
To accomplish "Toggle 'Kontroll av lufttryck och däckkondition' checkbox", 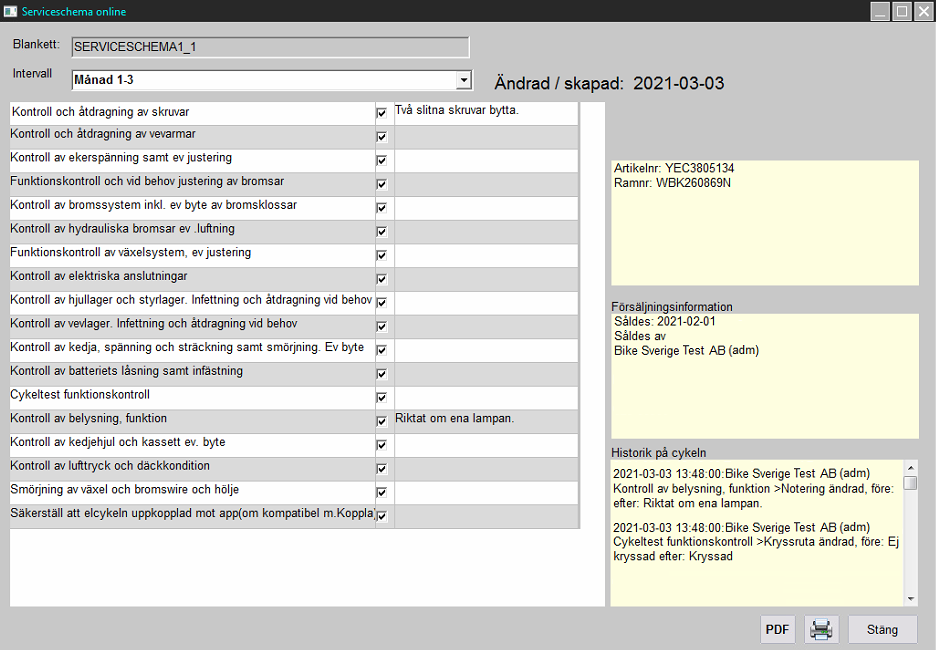I will point(381,468).
